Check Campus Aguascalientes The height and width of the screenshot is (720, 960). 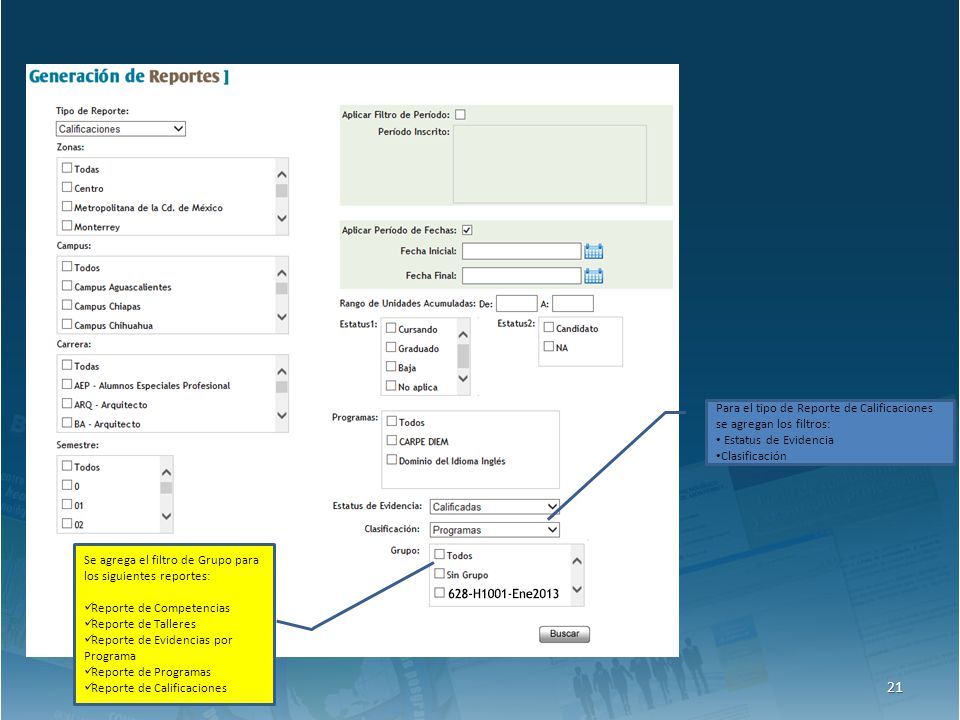[x=67, y=286]
